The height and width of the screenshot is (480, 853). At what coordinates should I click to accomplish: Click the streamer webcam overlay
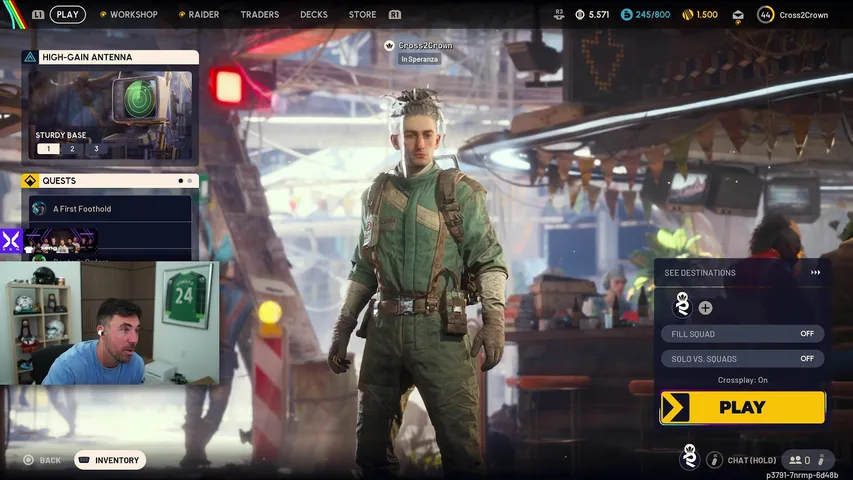[x=110, y=323]
